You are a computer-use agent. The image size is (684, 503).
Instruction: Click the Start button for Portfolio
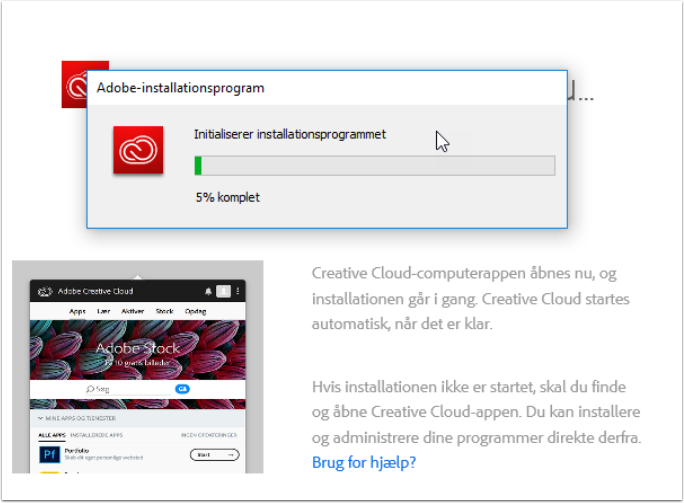coord(215,455)
